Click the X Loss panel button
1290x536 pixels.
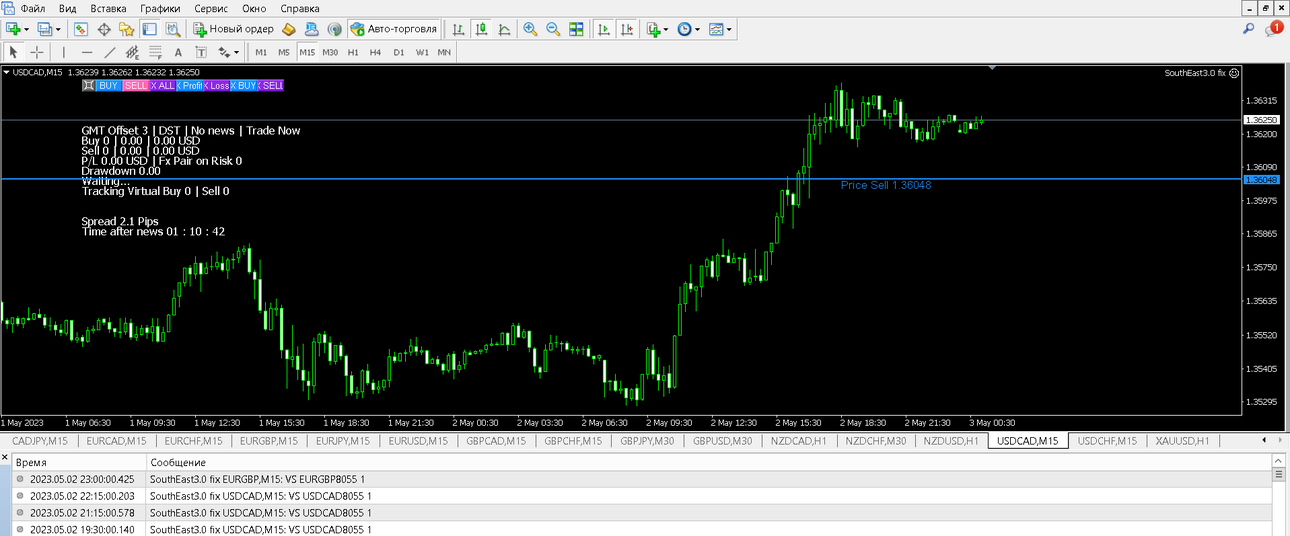[216, 86]
